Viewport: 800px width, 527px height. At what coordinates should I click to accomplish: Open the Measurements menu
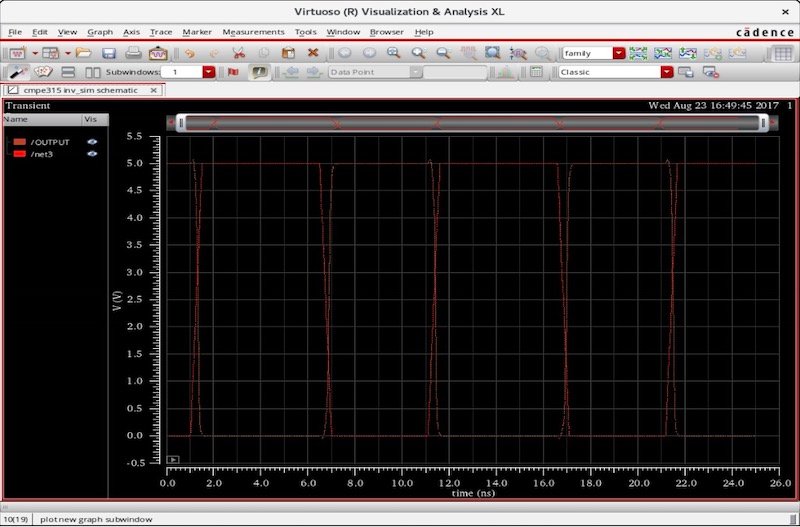pyautogui.click(x=253, y=32)
